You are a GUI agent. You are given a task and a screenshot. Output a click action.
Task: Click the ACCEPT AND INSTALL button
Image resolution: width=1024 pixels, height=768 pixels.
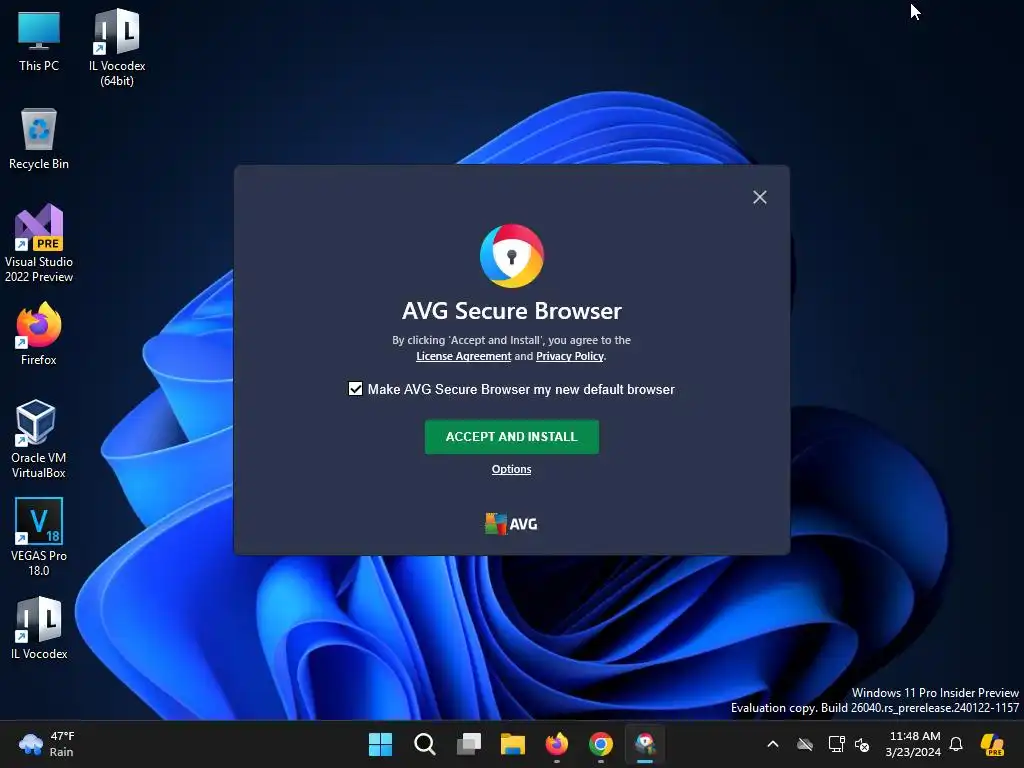coord(511,436)
